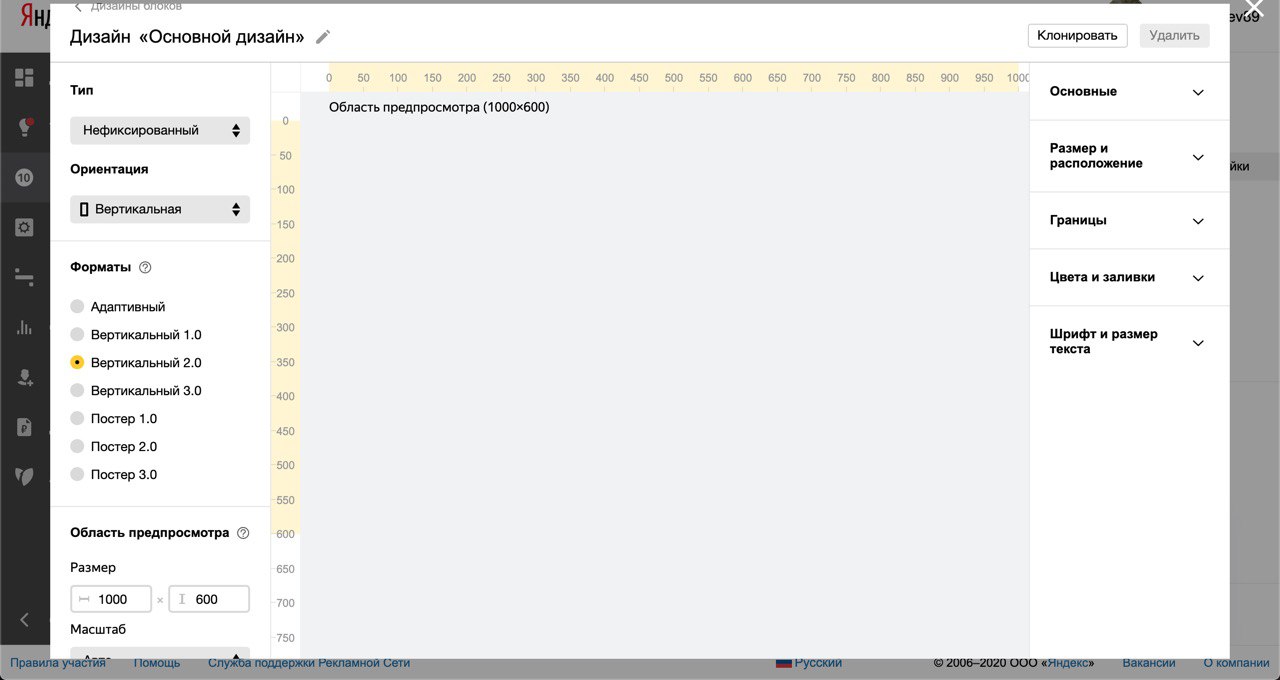Click the 300 mark on vertical ruler

click(286, 328)
